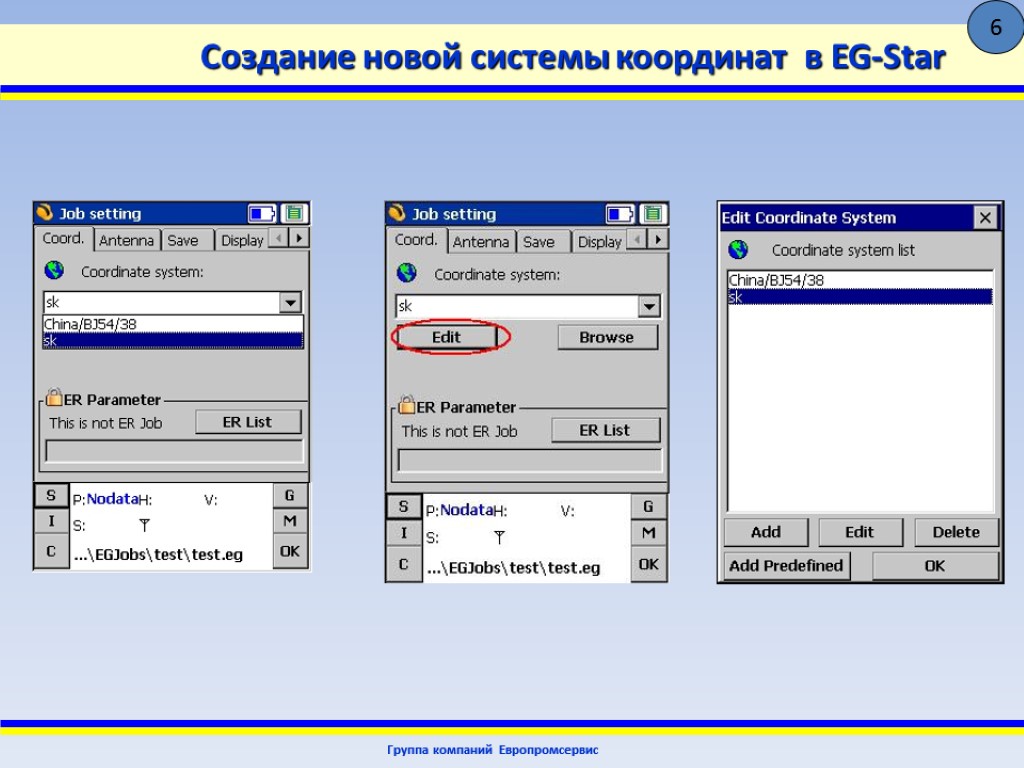Click green list icon in left Job setting titlebar

[x=295, y=214]
